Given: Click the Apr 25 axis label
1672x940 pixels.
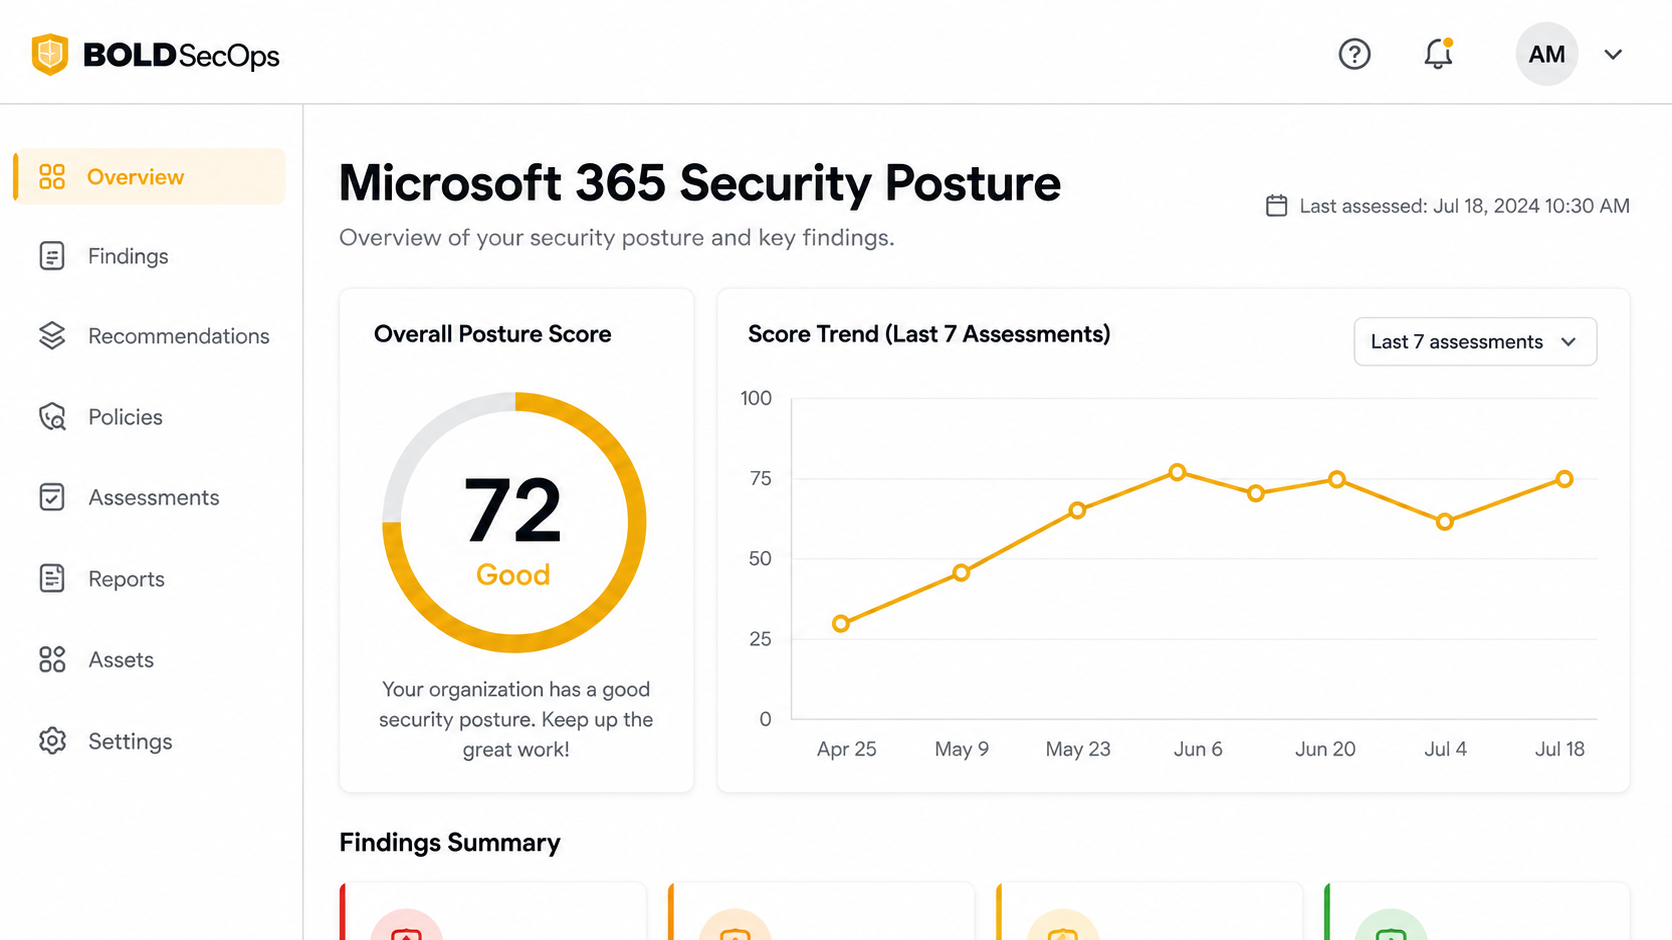Looking at the screenshot, I should [x=846, y=749].
